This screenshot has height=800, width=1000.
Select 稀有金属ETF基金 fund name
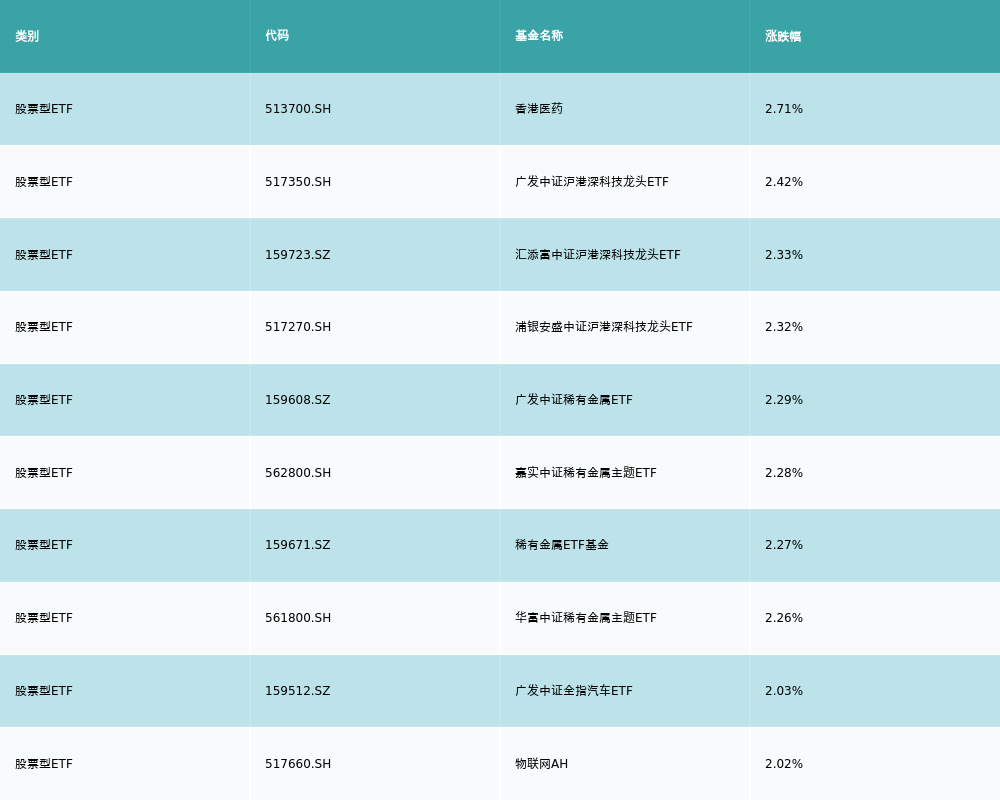pos(562,545)
